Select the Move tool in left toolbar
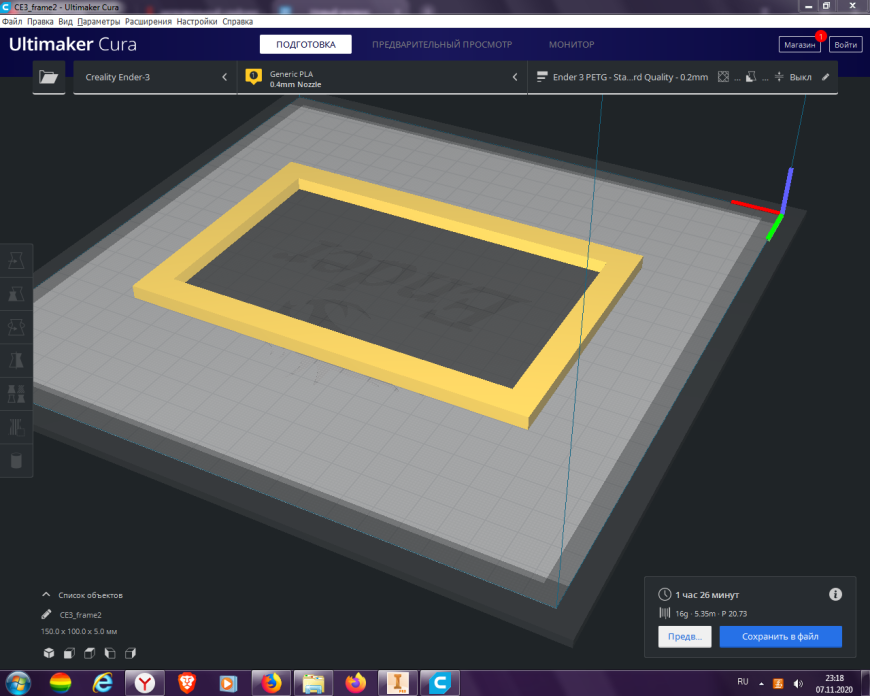This screenshot has width=870, height=696. 16,260
